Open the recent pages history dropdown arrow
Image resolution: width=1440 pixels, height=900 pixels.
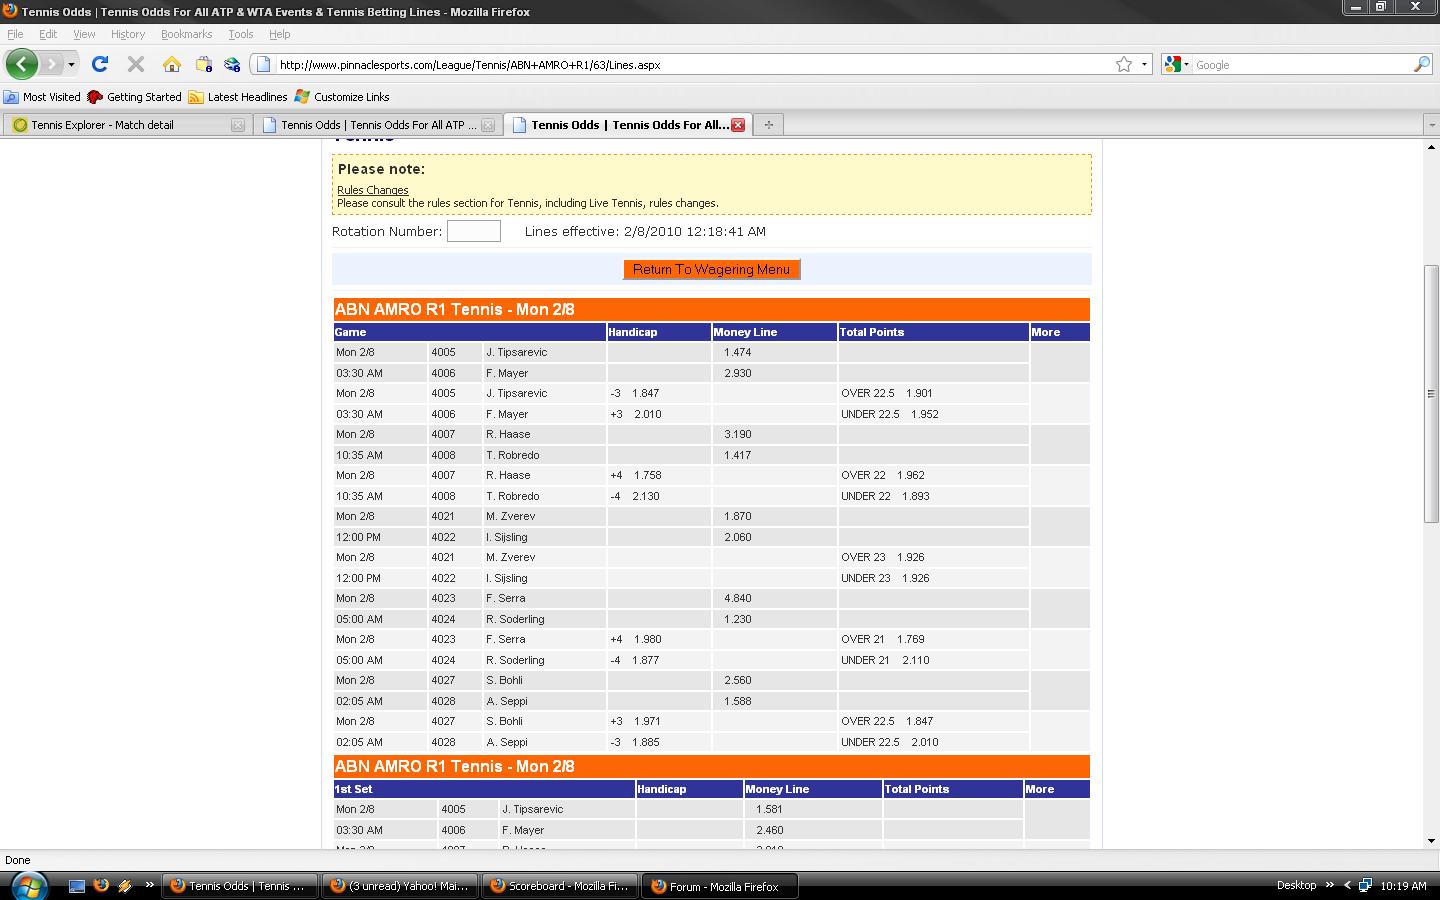pyautogui.click(x=71, y=64)
